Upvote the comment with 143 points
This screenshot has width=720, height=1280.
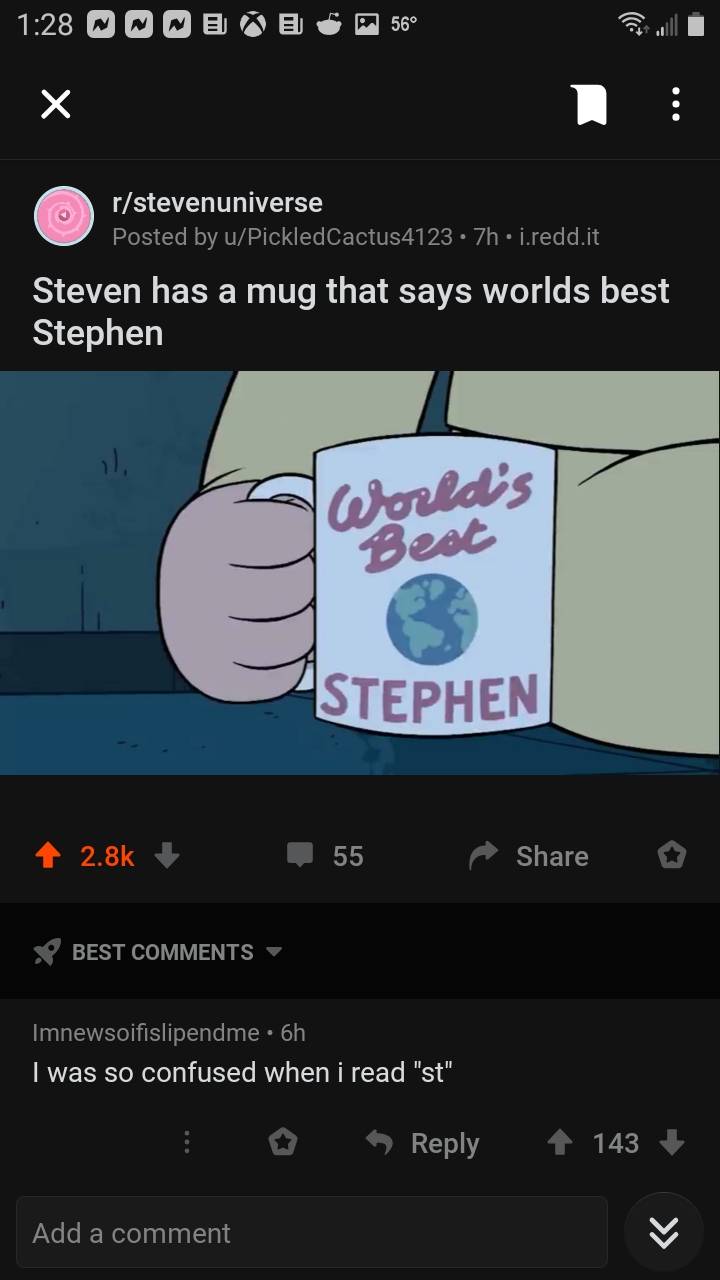pos(560,1142)
